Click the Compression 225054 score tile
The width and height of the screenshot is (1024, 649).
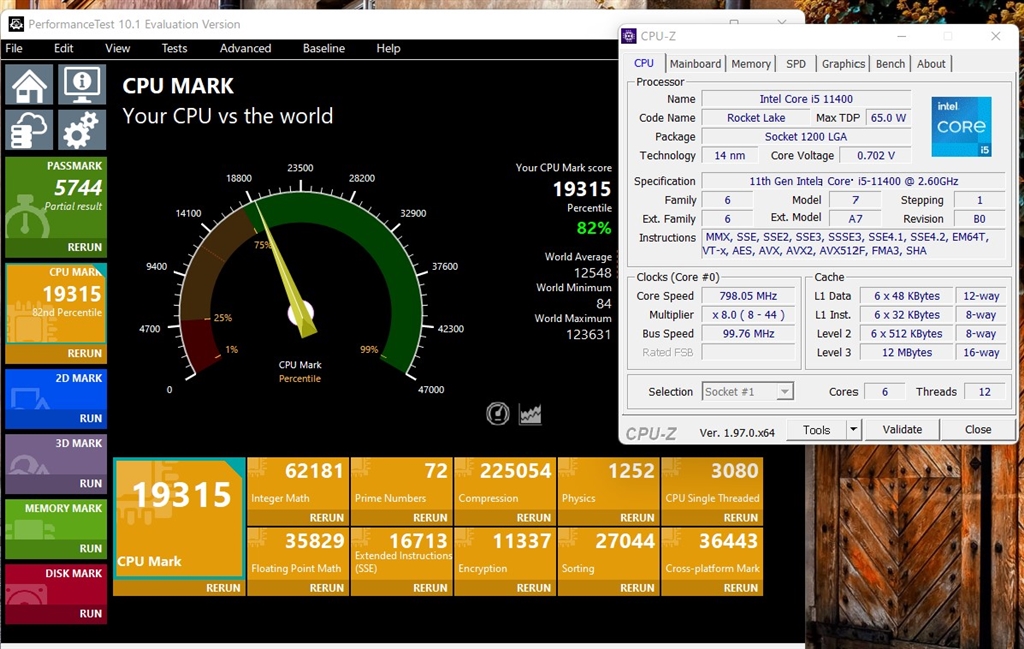(x=505, y=484)
